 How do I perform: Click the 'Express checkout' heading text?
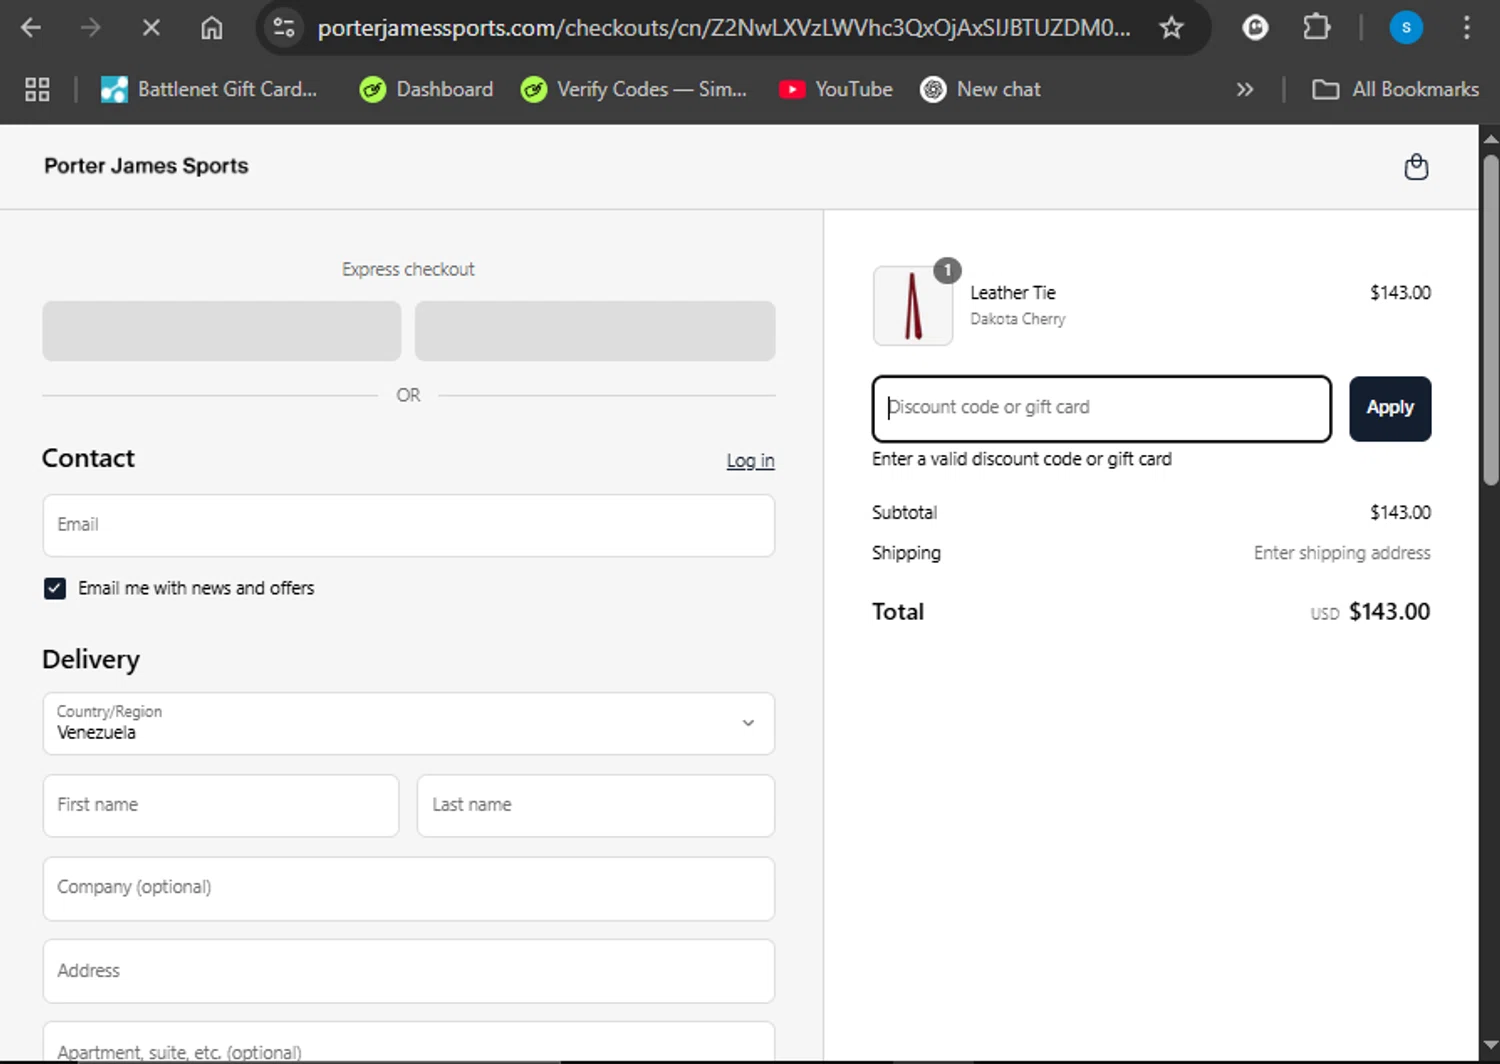click(408, 270)
